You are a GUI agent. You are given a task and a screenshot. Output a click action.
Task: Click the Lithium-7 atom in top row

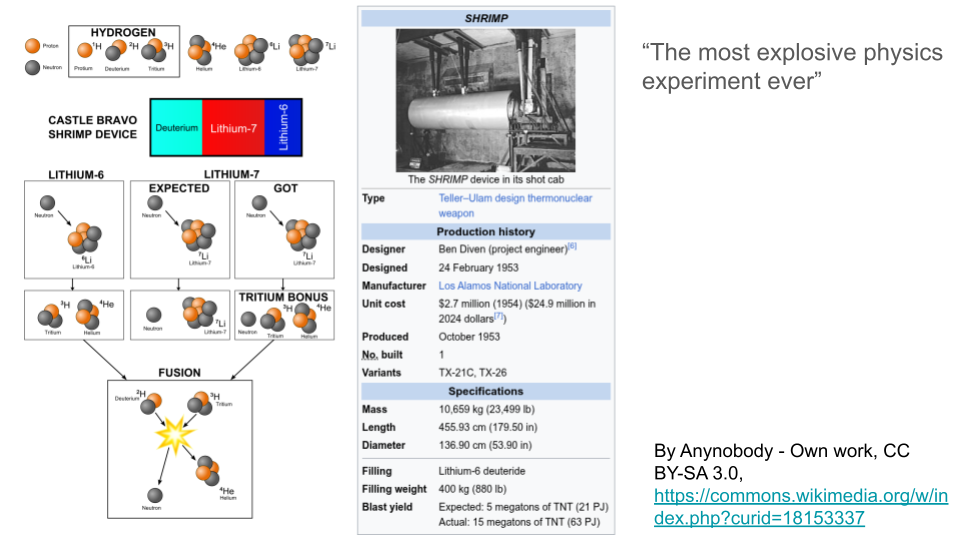[x=301, y=50]
